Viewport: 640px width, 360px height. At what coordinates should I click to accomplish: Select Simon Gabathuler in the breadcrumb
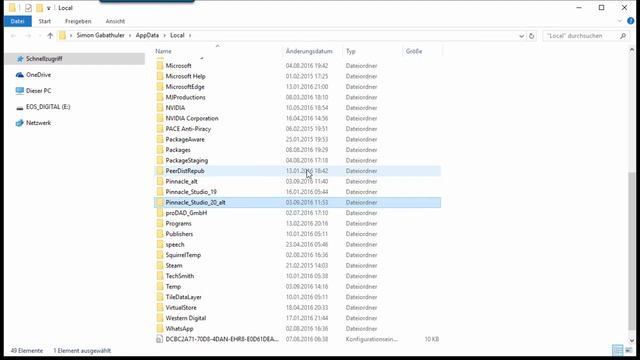pos(100,36)
